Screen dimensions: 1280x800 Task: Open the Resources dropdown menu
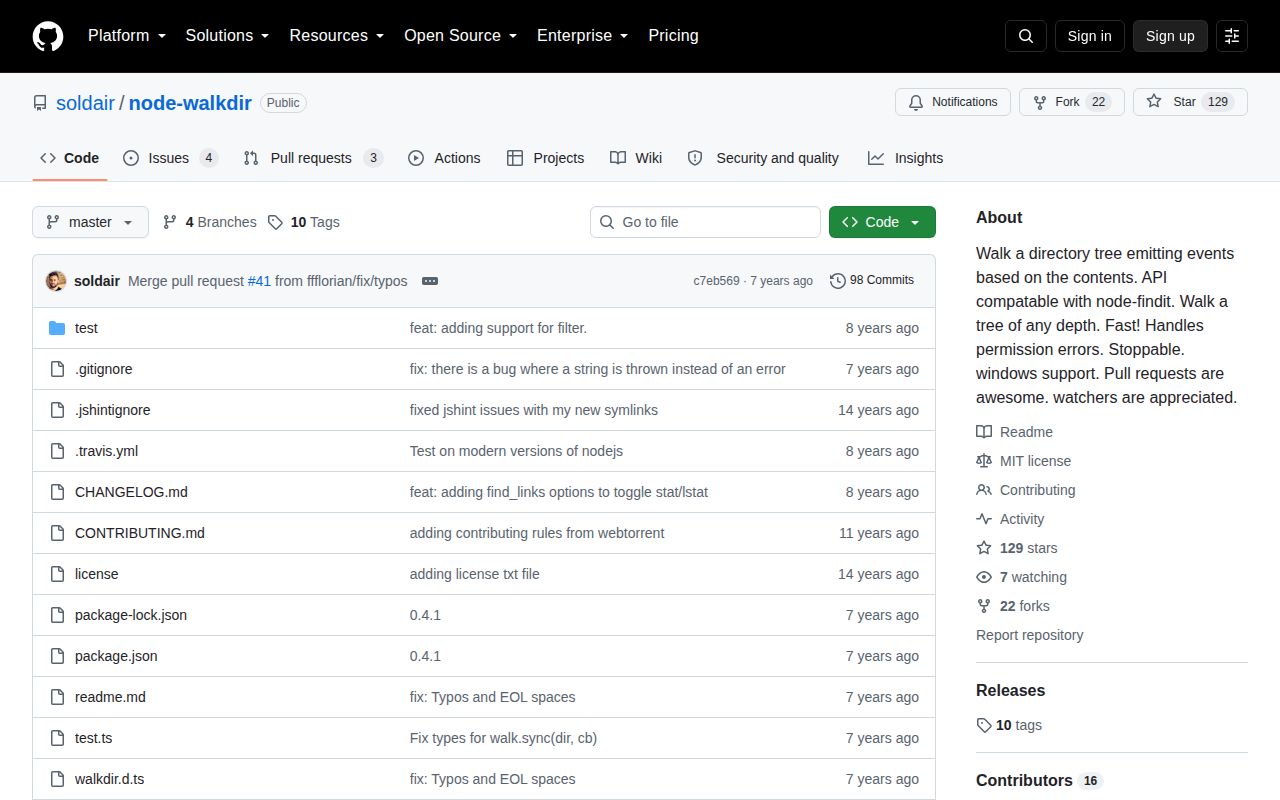[337, 36]
